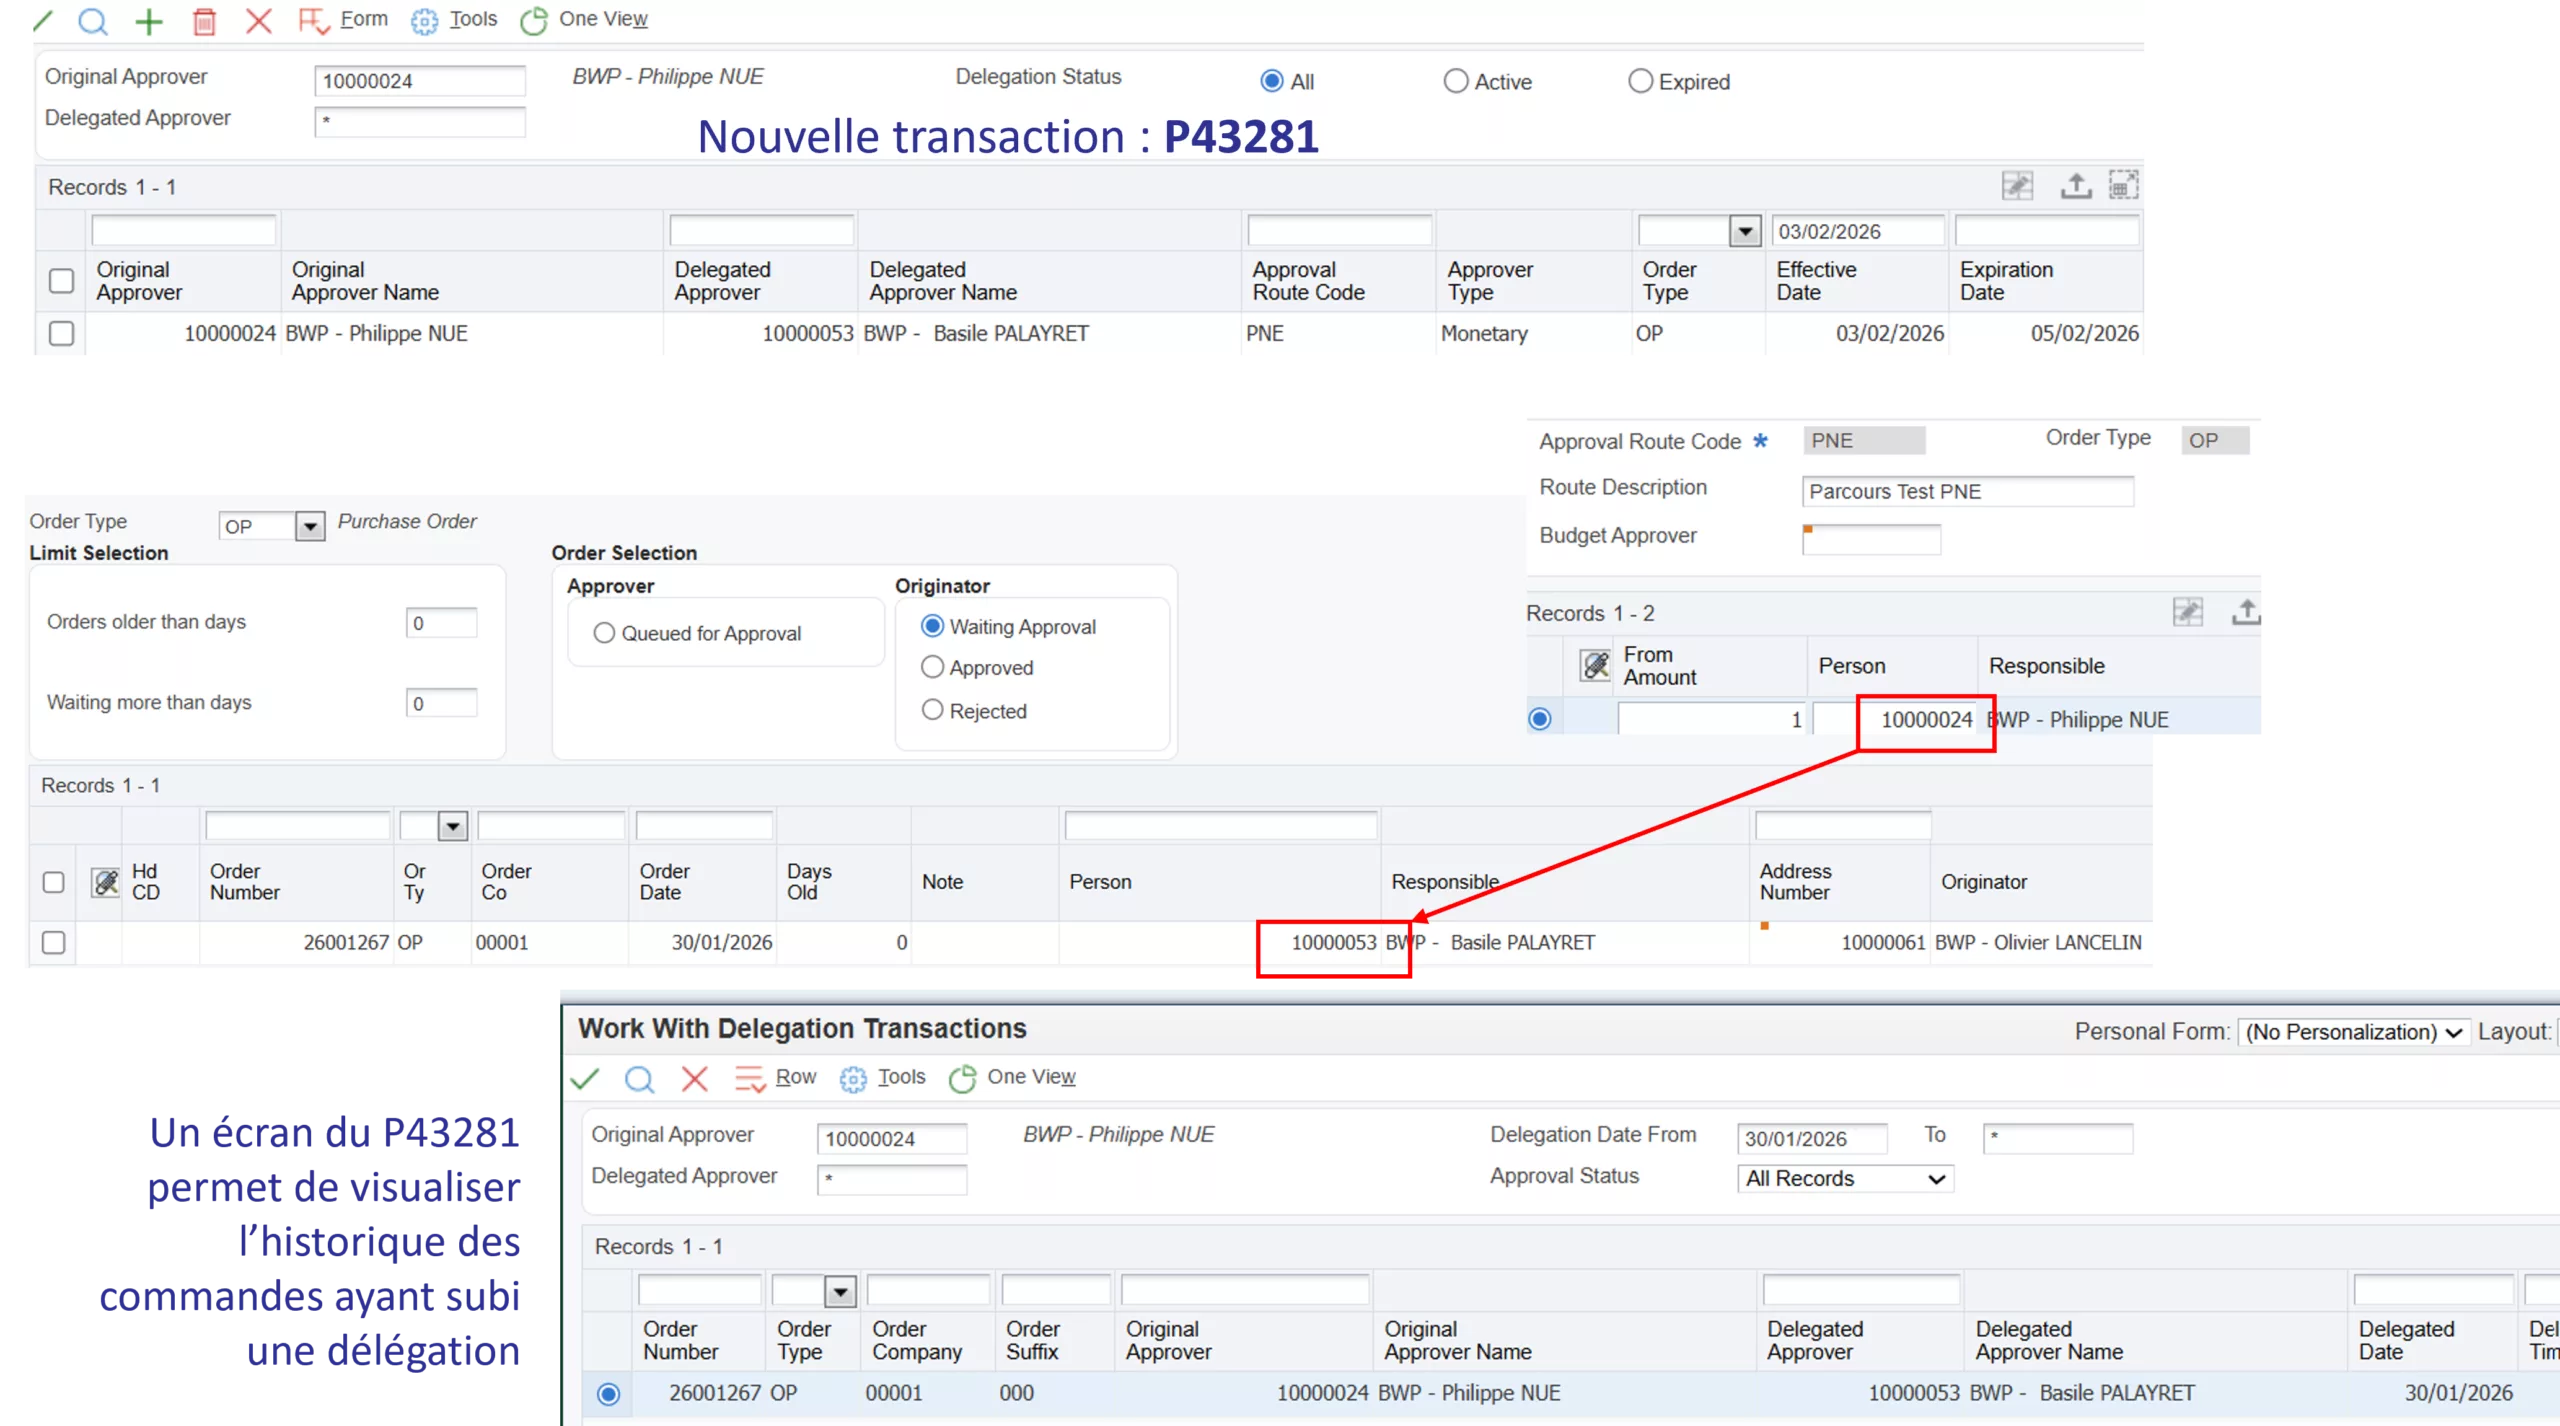Choose Queued for Approval radio button
The image size is (2560, 1426).
point(604,633)
